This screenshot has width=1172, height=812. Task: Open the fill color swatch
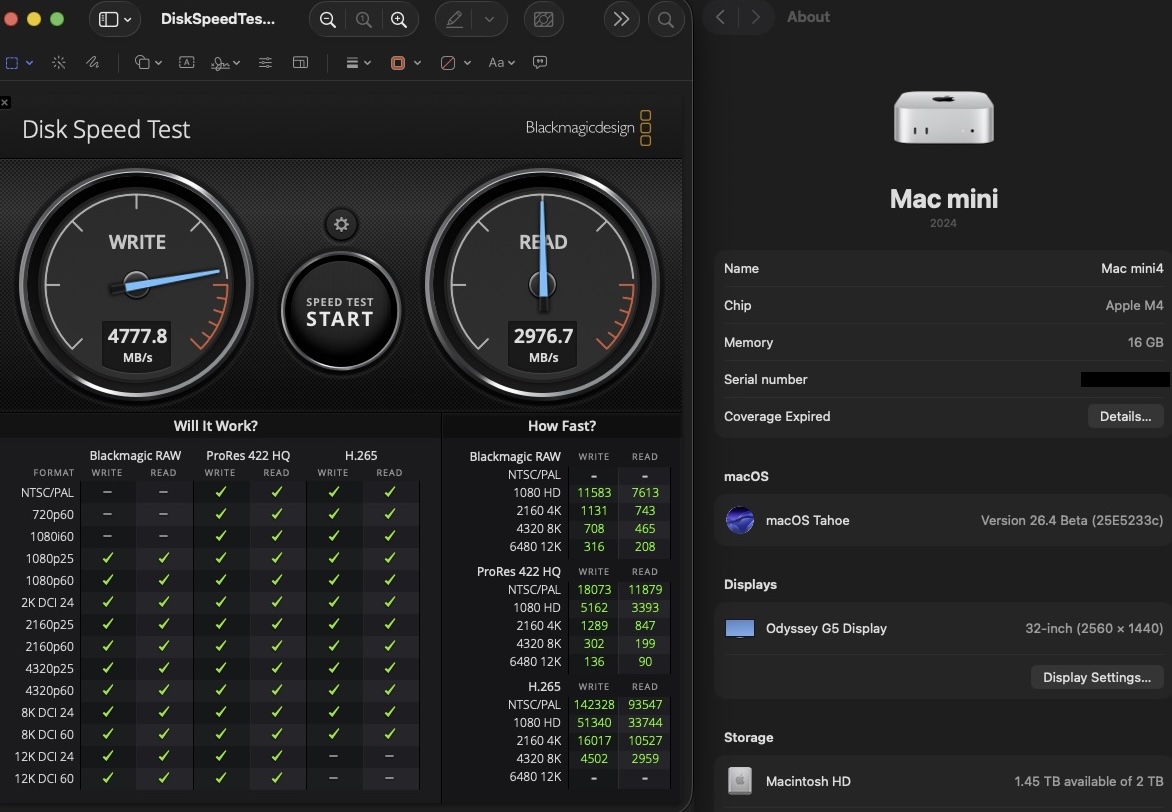(x=448, y=63)
